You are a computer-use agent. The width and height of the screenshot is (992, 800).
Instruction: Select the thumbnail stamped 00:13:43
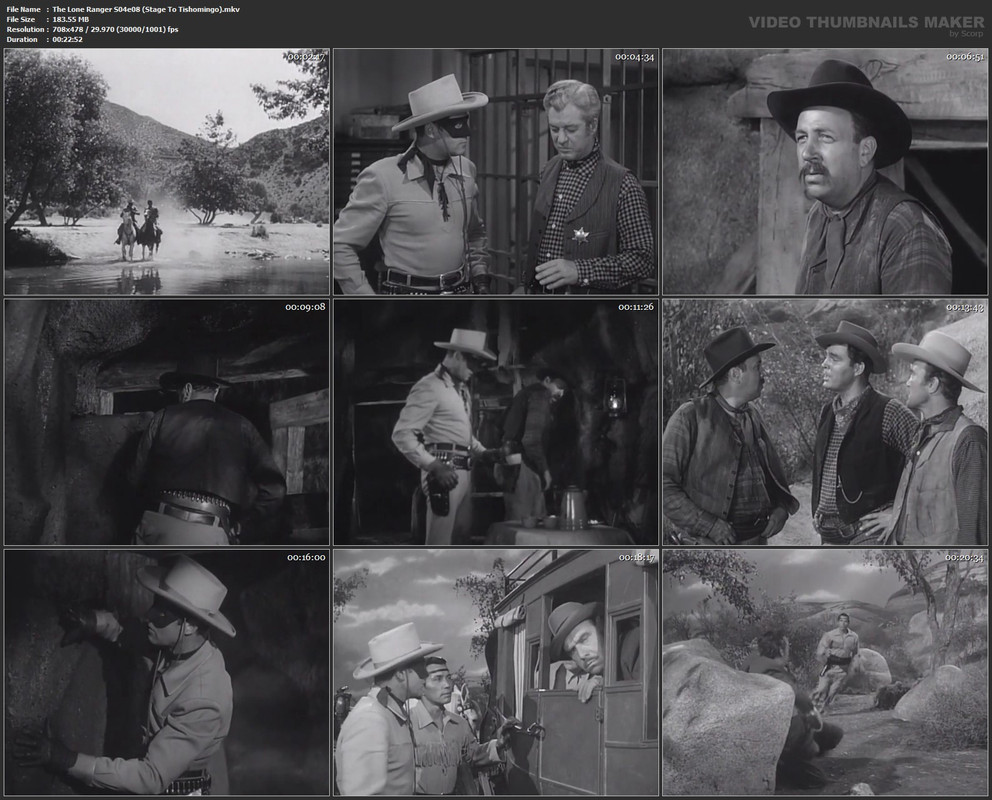click(825, 422)
